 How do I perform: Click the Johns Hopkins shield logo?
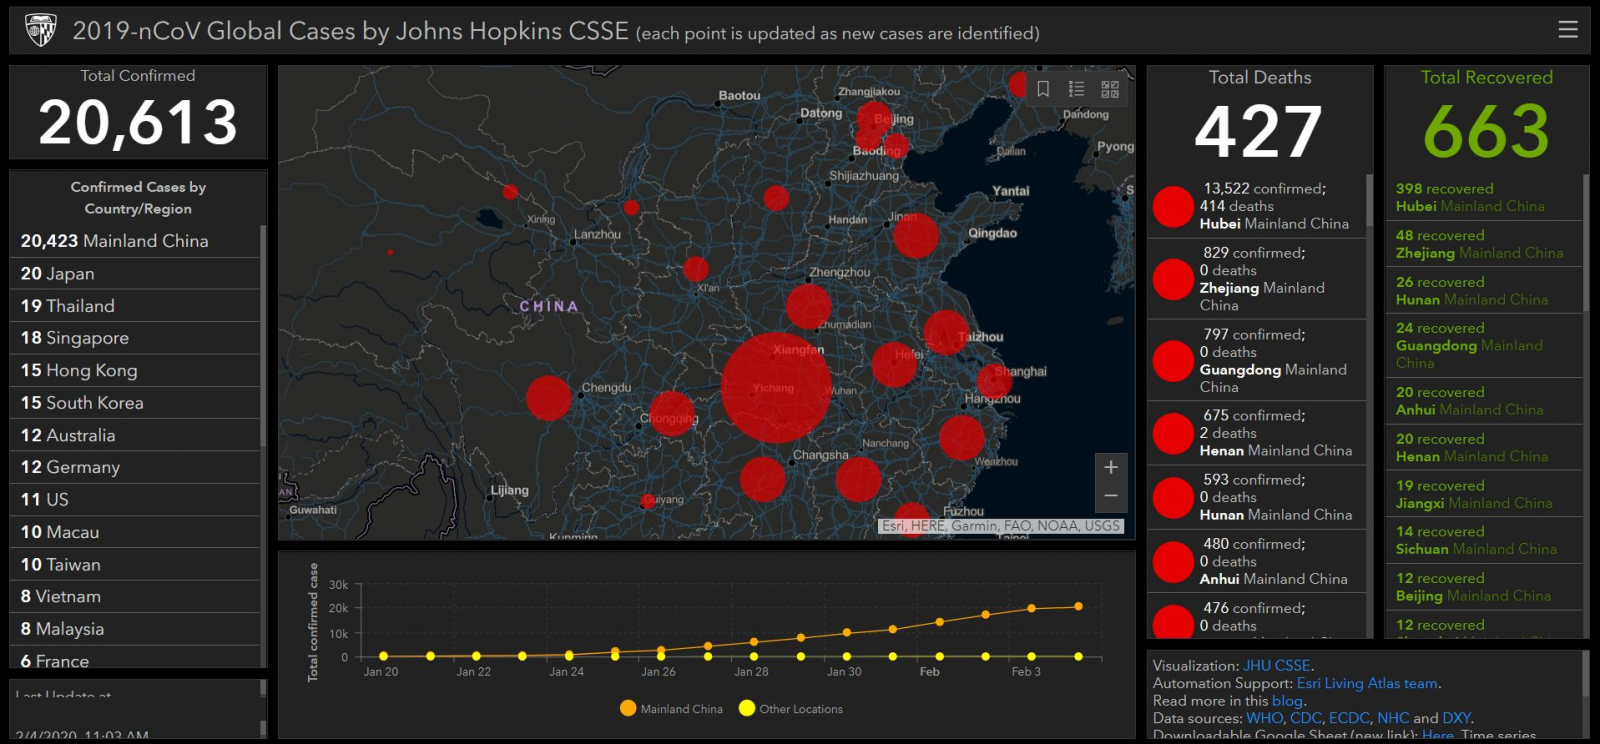pos(41,31)
